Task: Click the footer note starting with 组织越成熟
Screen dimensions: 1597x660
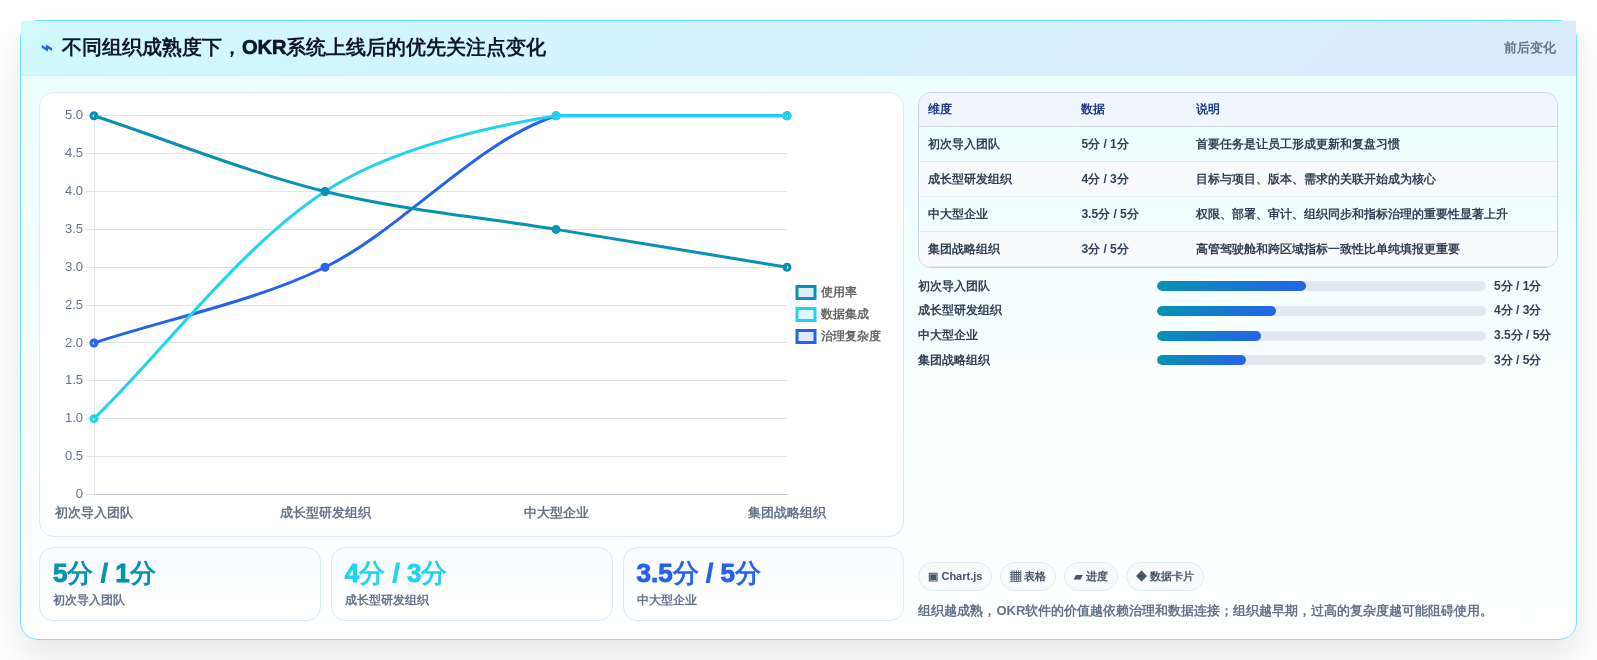Action: coord(1205,611)
